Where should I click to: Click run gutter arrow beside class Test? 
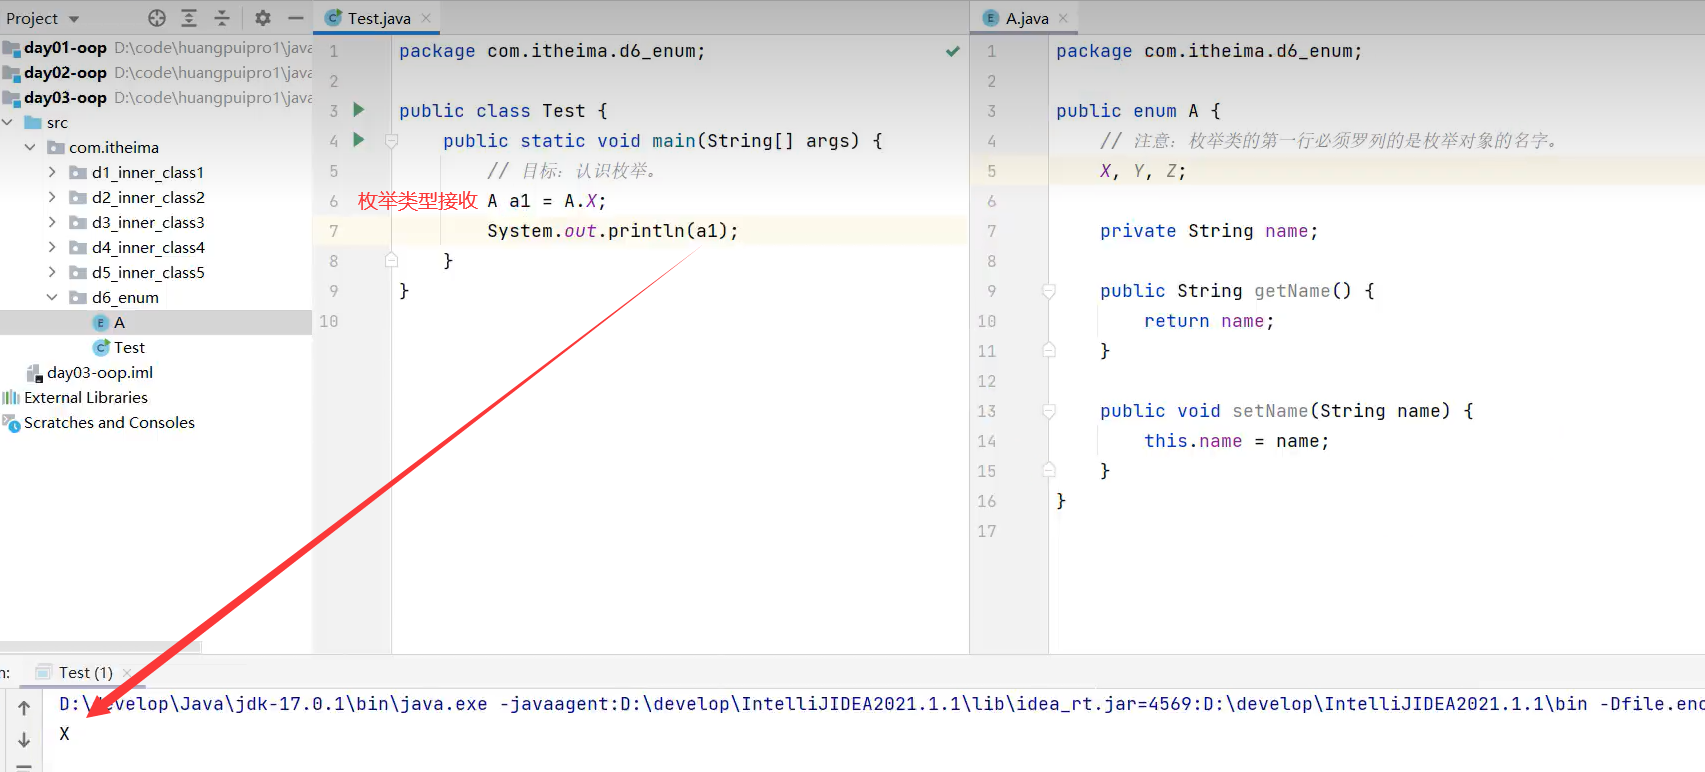[x=359, y=110]
